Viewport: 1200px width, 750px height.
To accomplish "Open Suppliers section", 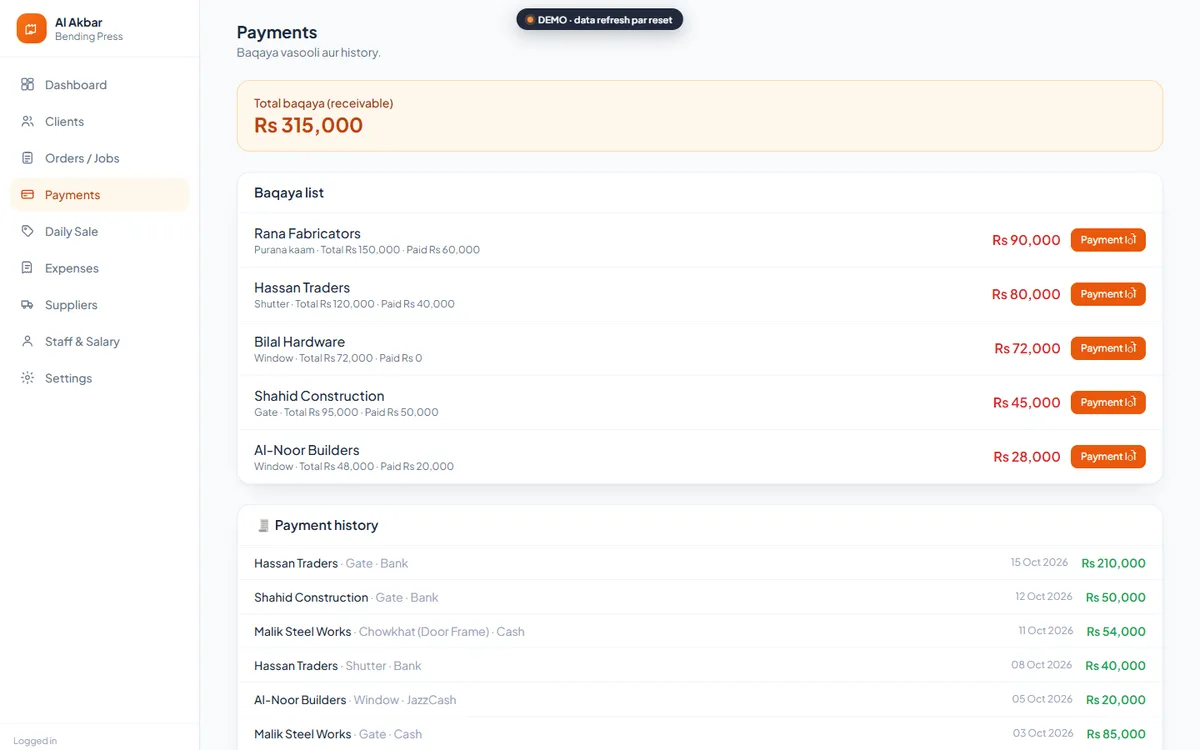I will [x=99, y=305].
